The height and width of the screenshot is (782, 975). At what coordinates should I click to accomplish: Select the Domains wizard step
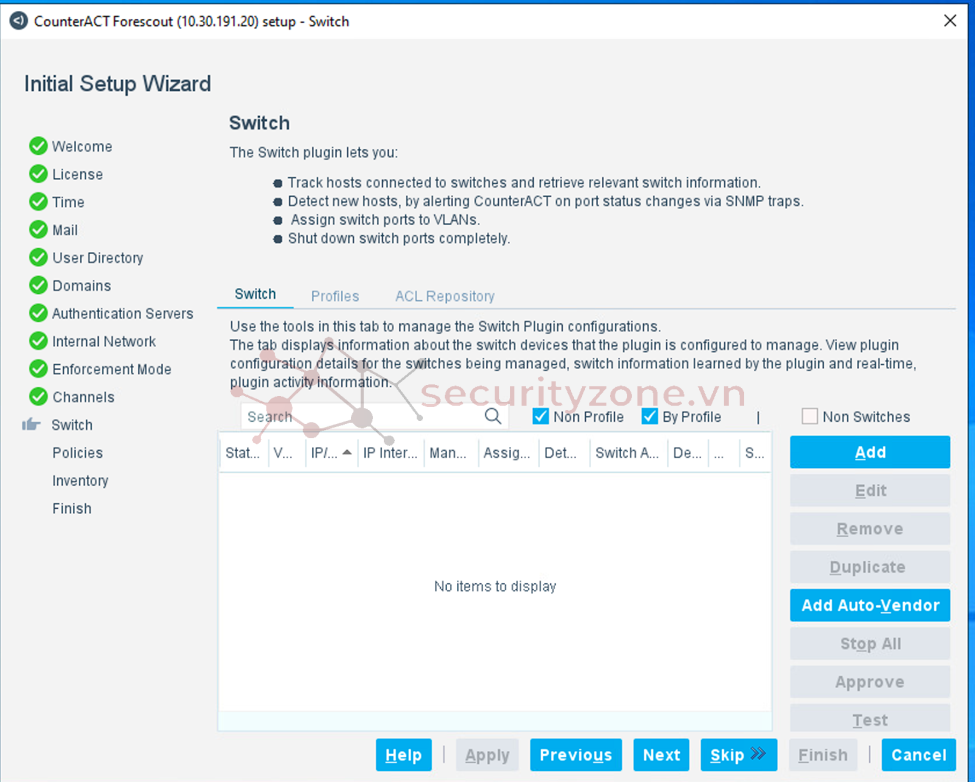point(81,286)
